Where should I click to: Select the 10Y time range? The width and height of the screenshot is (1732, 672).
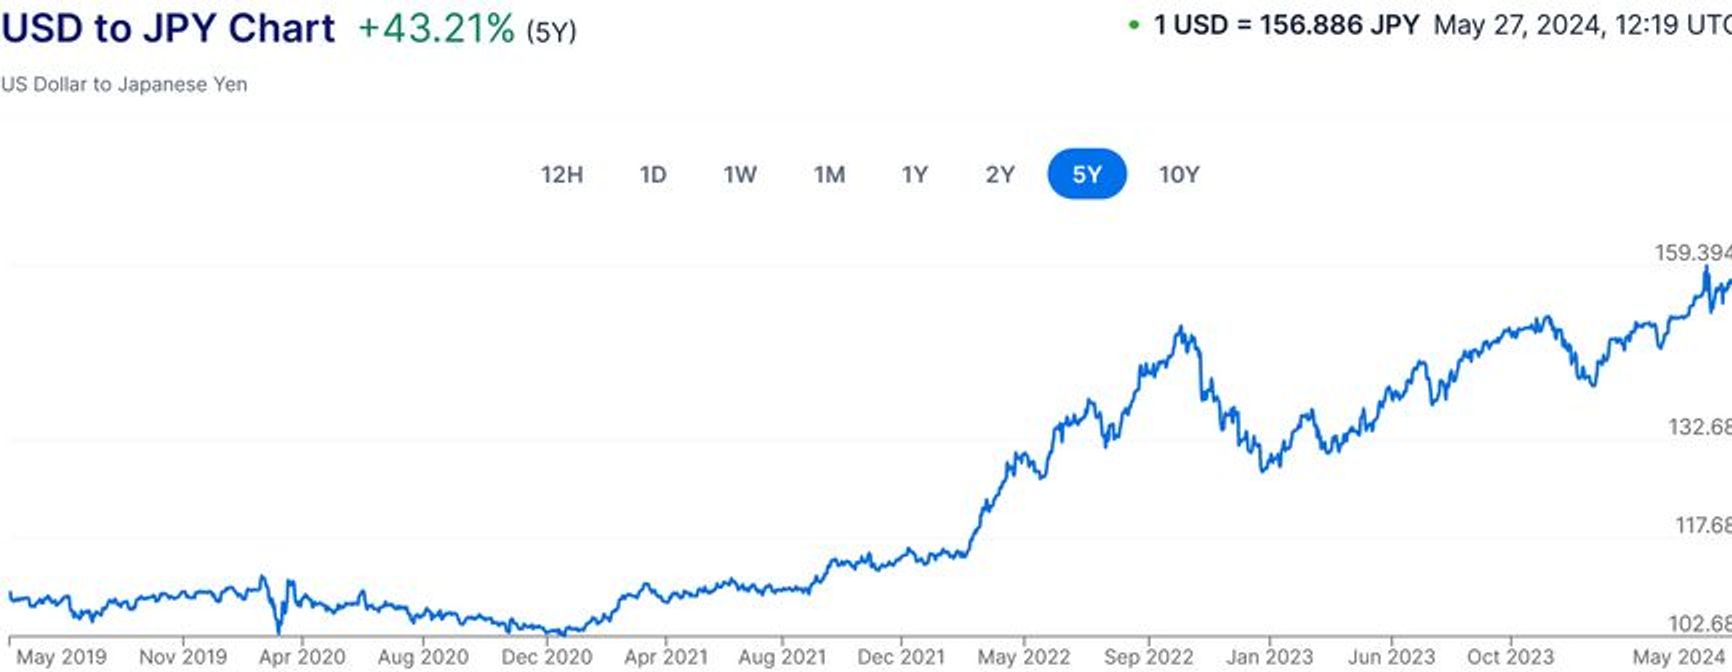(x=1177, y=174)
